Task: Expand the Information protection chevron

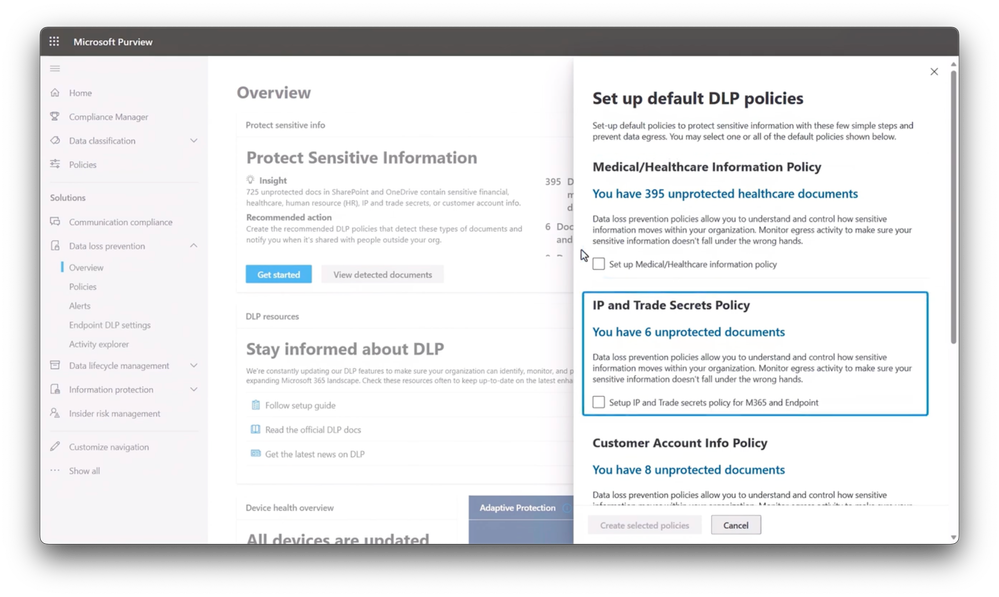Action: [x=194, y=389]
